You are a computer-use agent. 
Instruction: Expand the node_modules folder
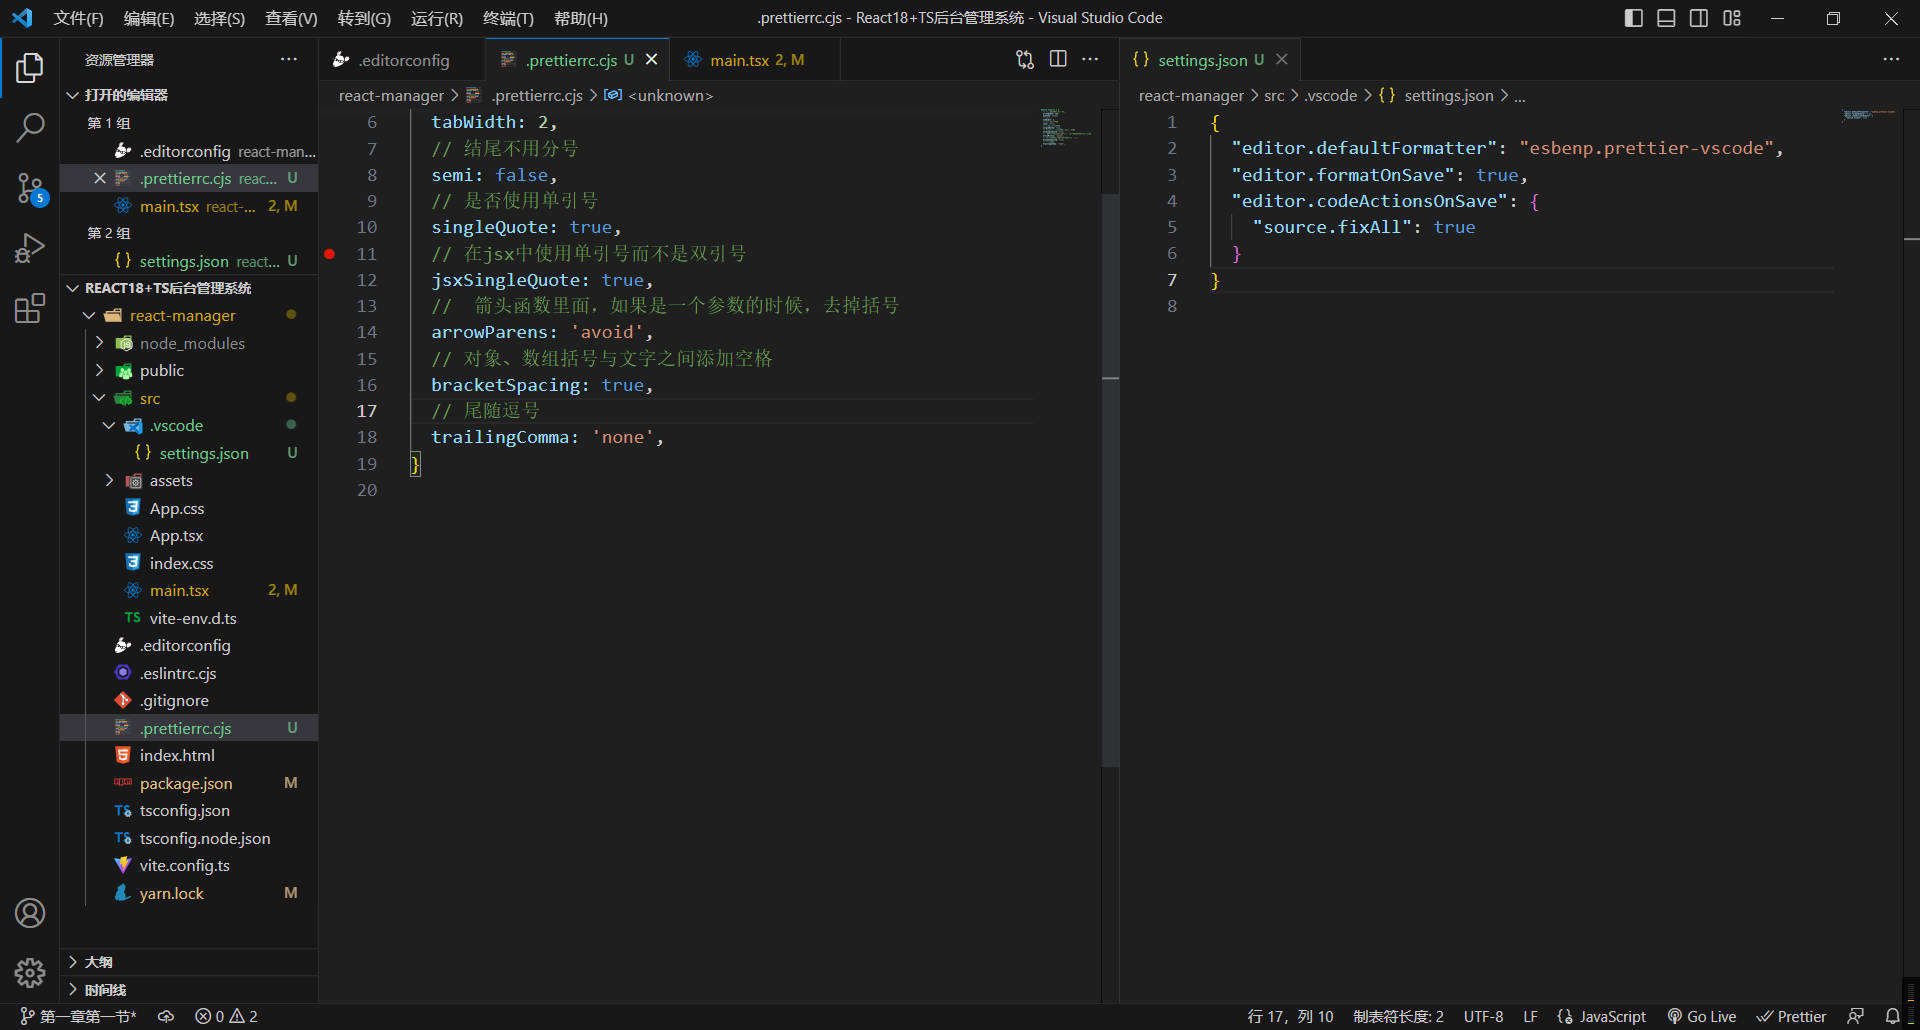pyautogui.click(x=99, y=343)
